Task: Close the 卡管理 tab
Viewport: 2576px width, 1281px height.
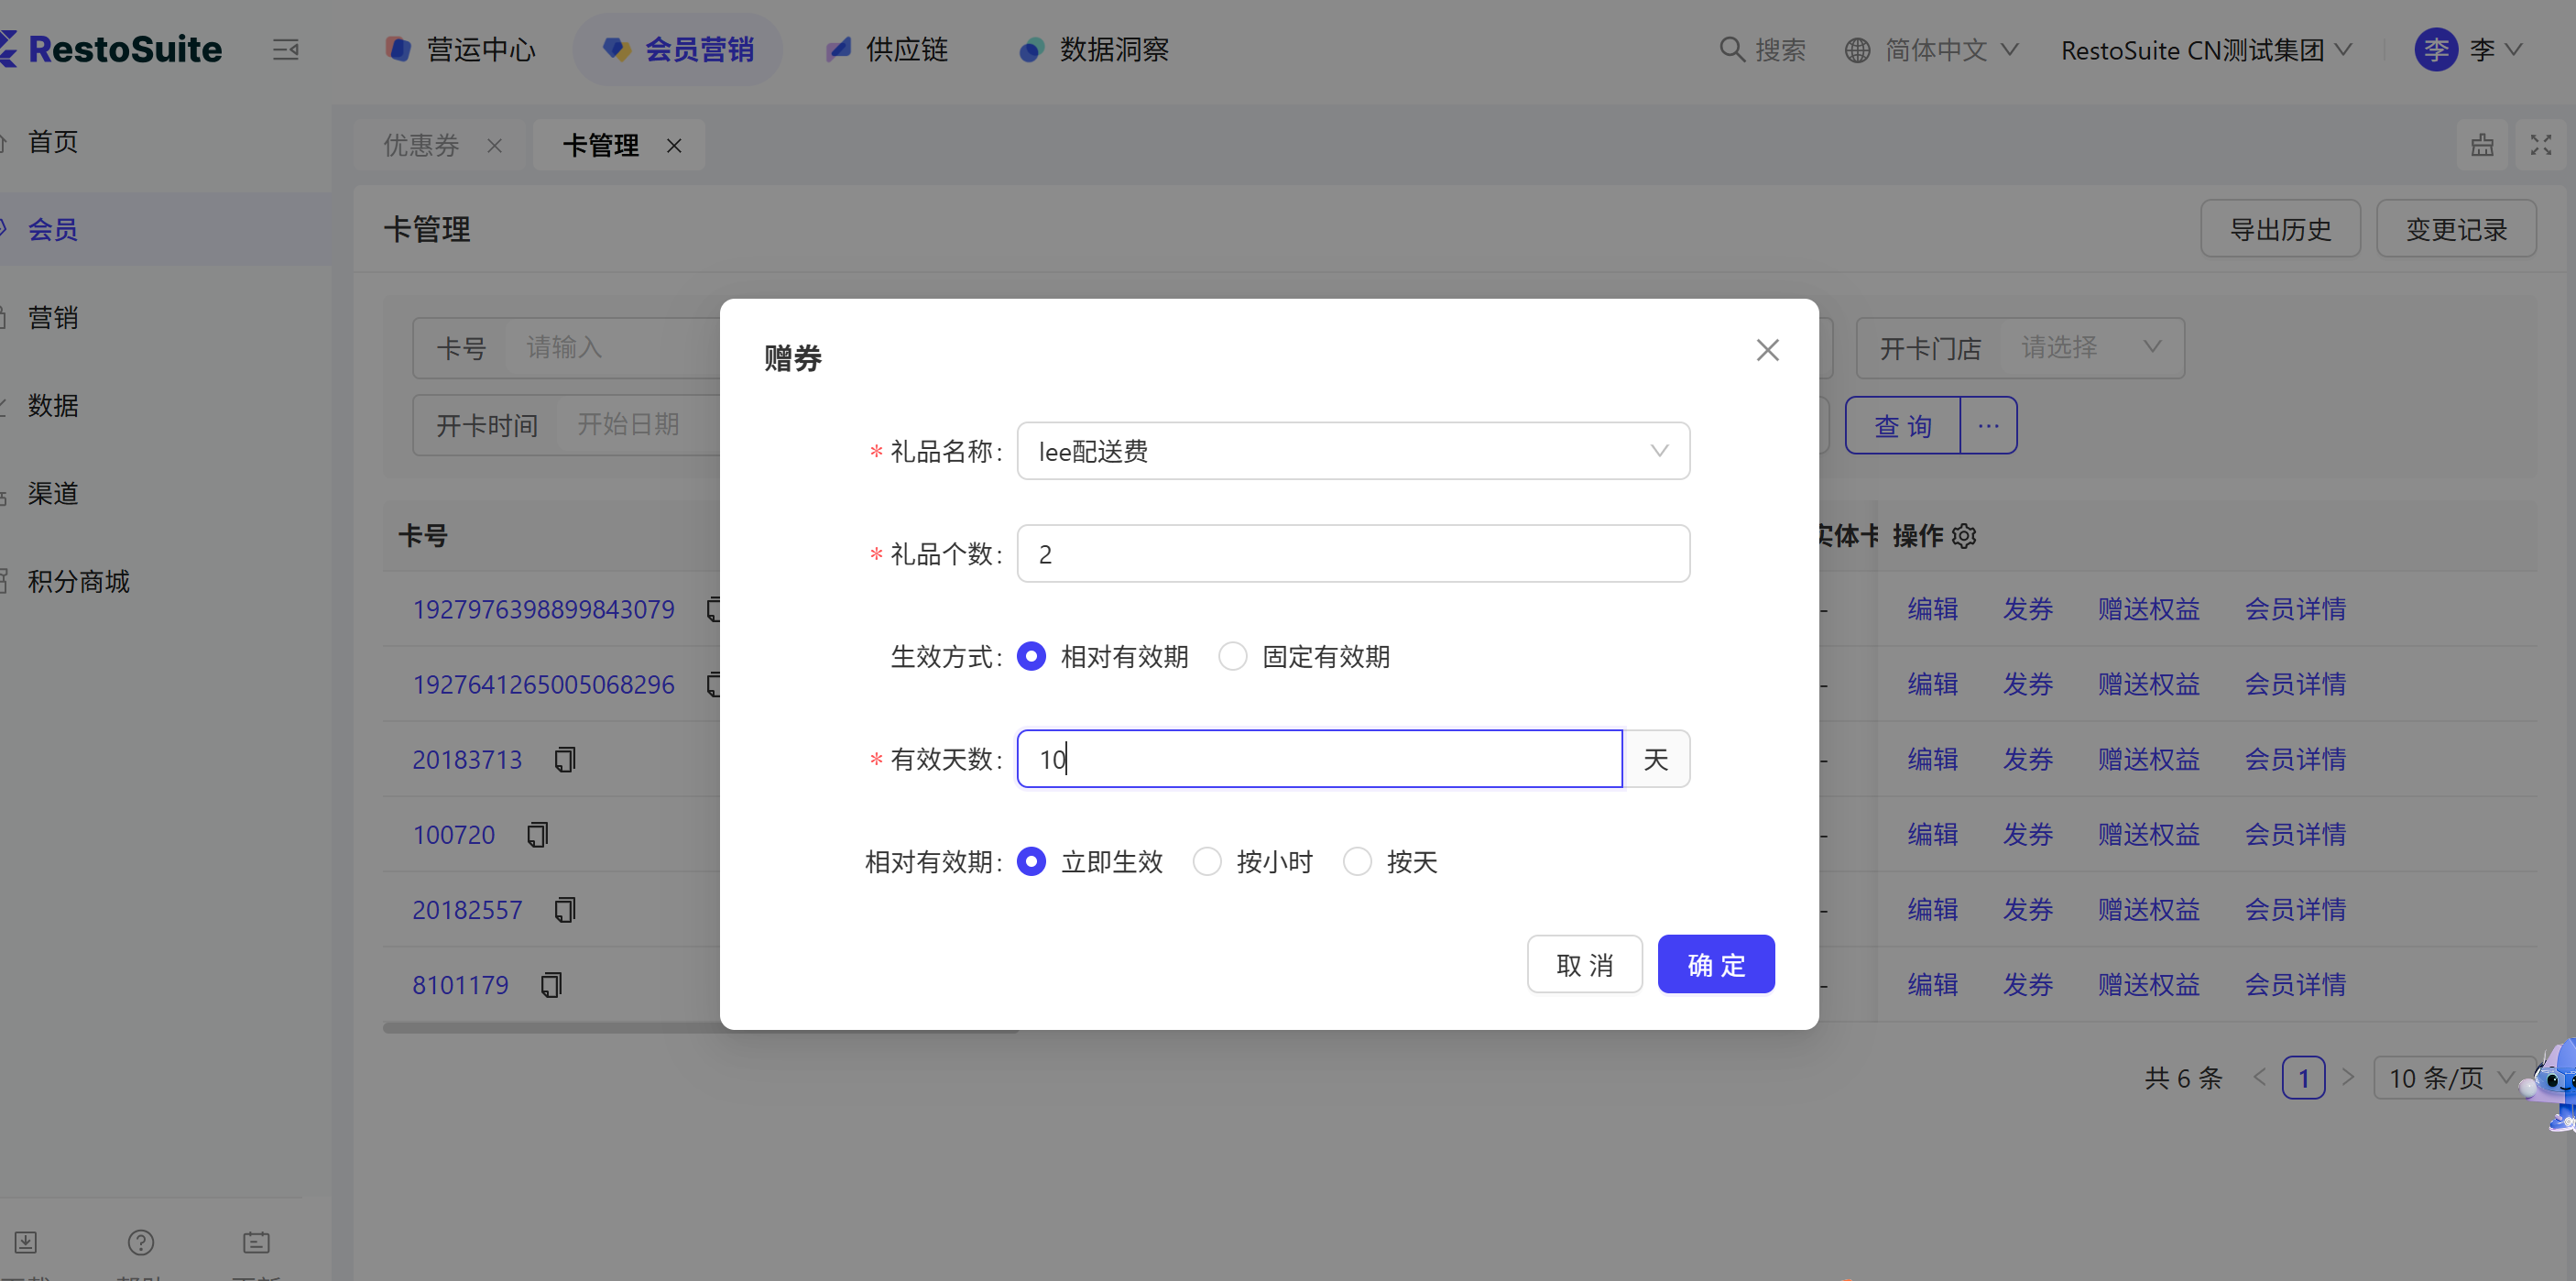Action: coord(674,146)
